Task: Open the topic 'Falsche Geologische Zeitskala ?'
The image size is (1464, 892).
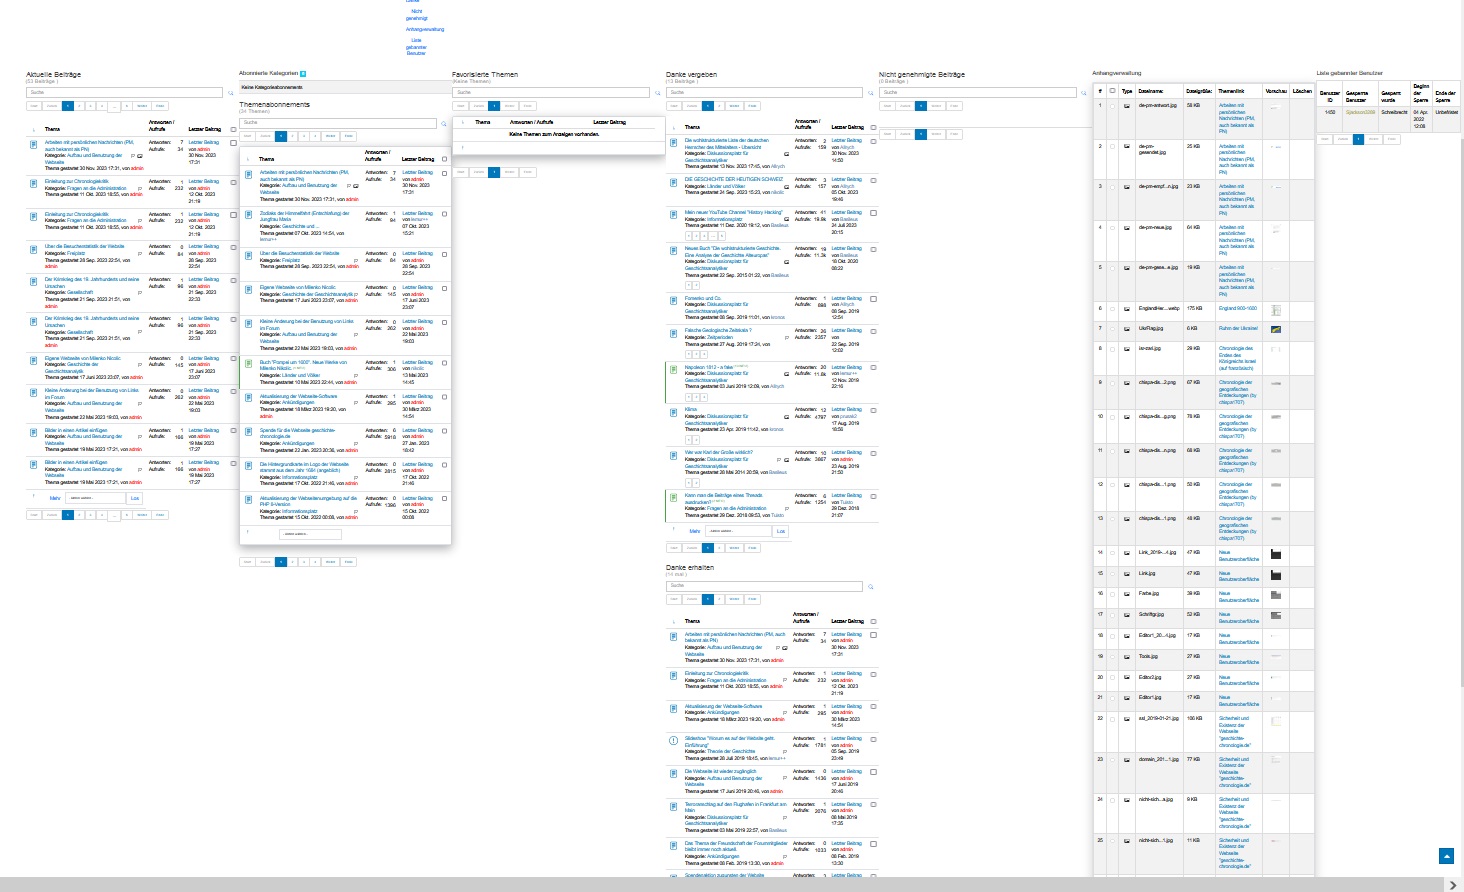Action: [x=717, y=330]
